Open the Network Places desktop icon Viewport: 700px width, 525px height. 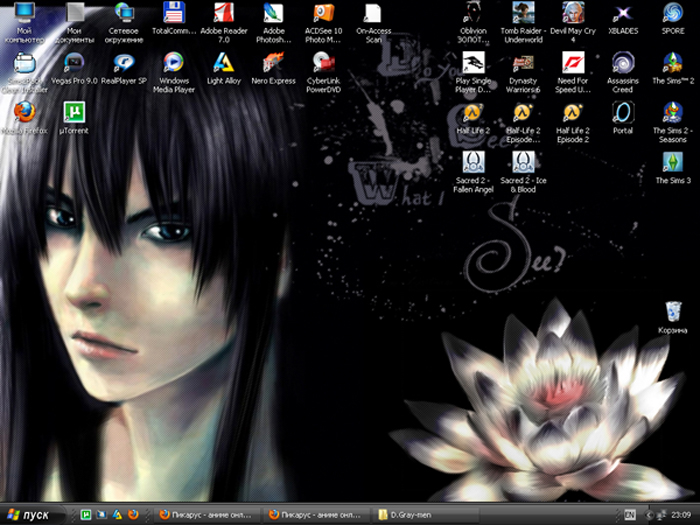[124, 22]
